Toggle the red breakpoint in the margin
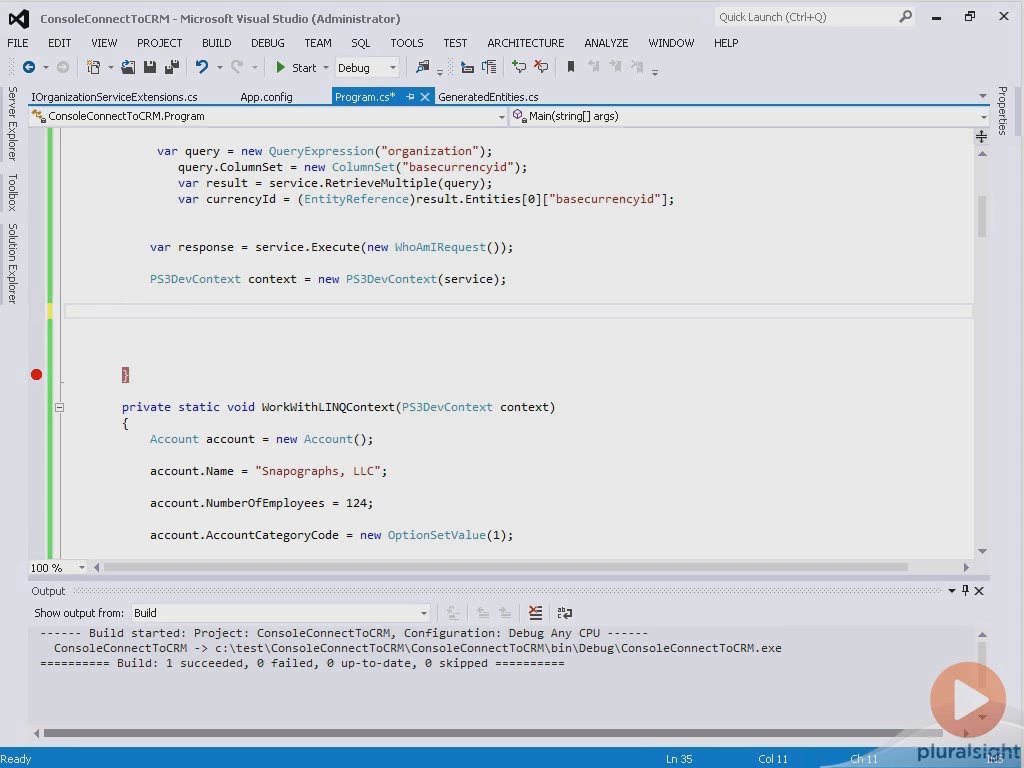 pyautogui.click(x=37, y=374)
